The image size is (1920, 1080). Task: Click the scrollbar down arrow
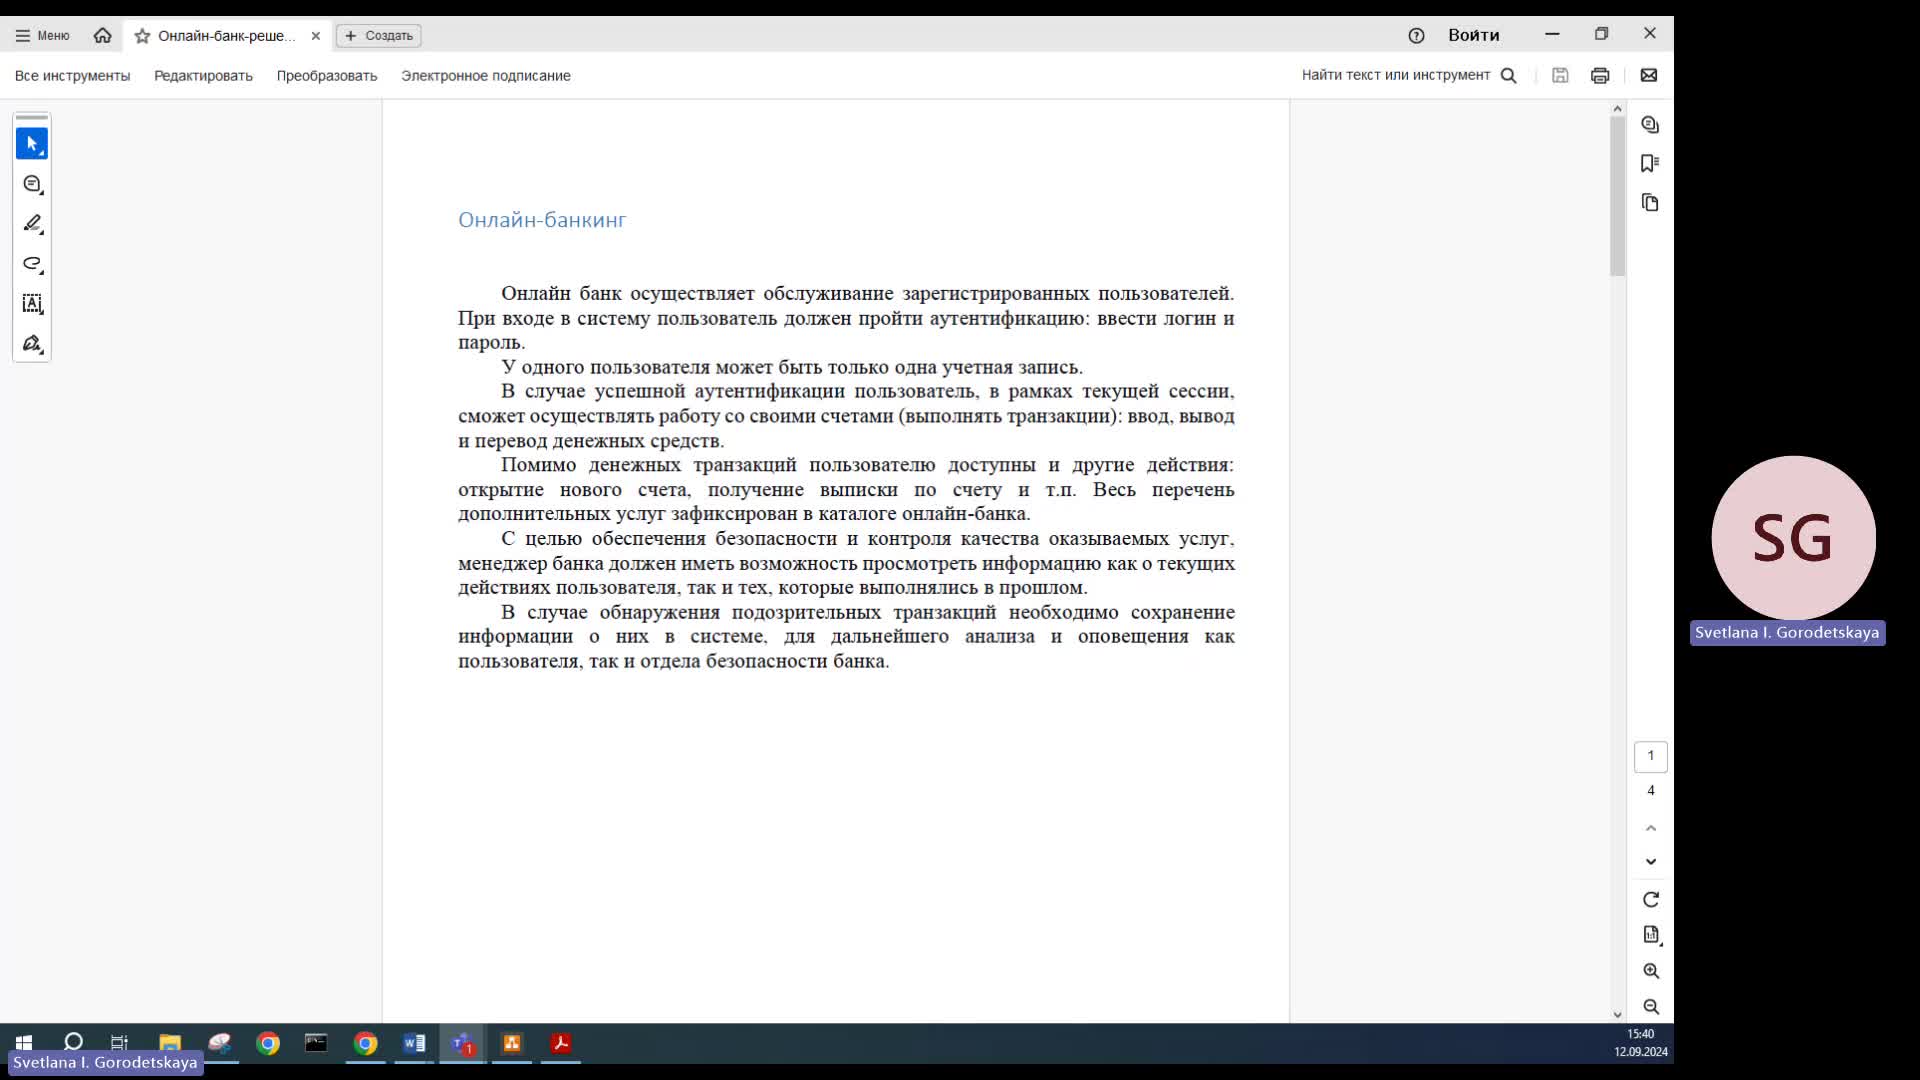click(x=1617, y=1014)
